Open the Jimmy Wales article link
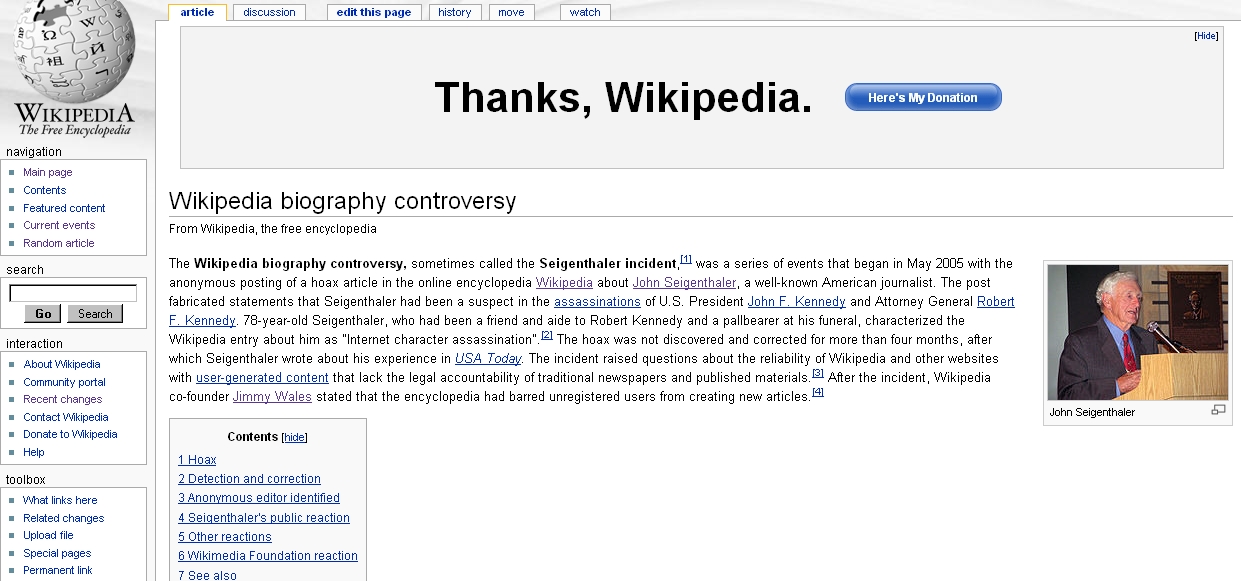The image size is (1241, 581). tap(272, 397)
